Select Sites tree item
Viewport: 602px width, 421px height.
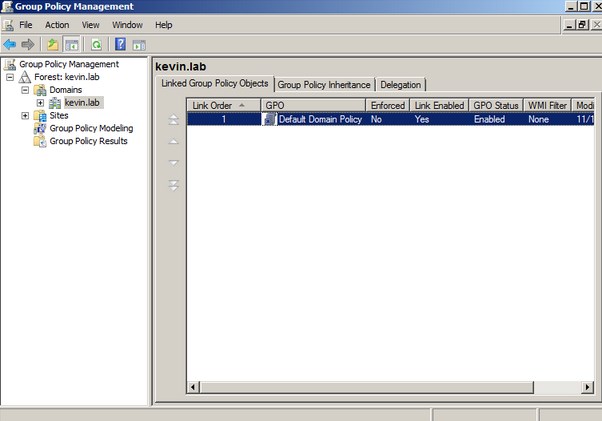point(59,116)
